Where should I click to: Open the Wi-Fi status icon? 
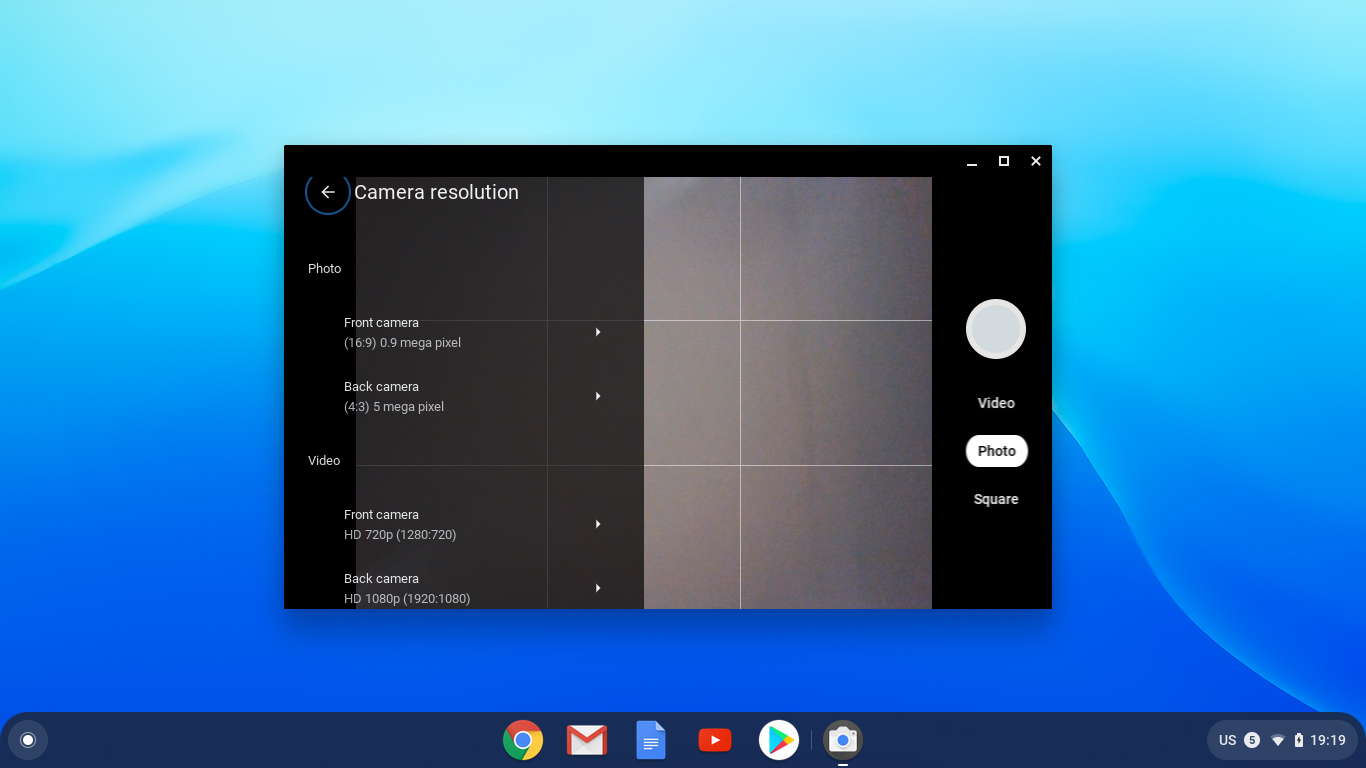[1278, 740]
